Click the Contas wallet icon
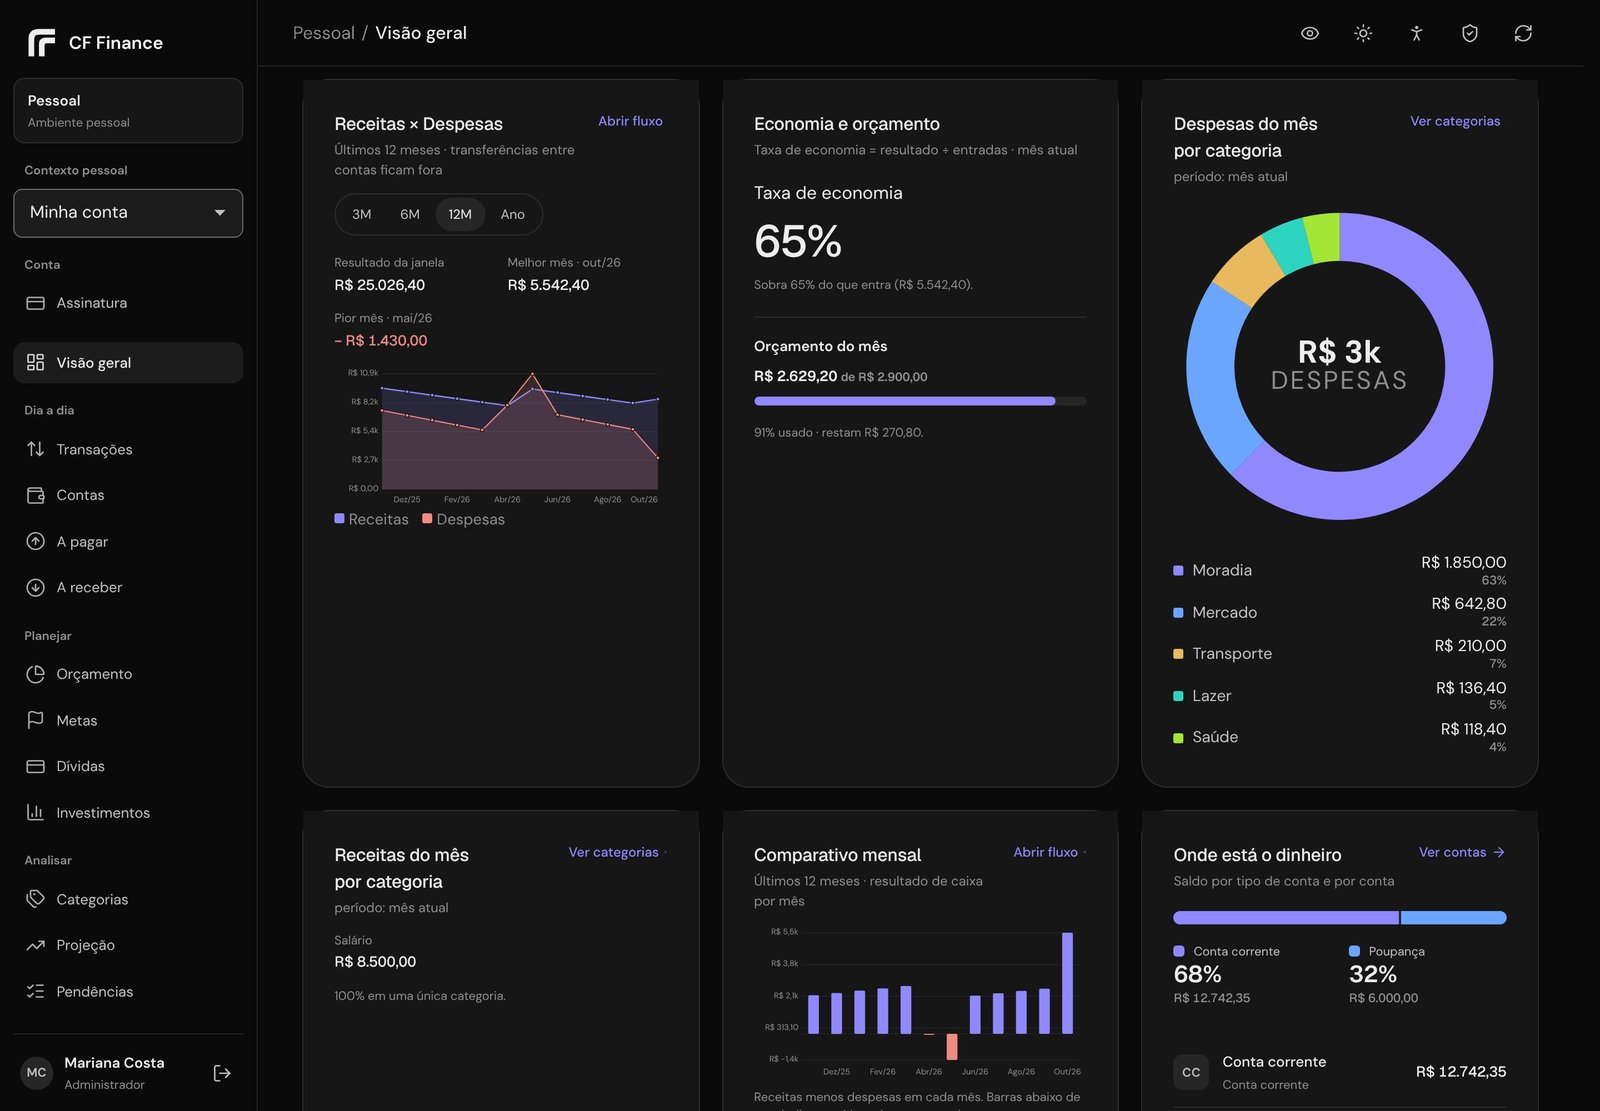Screen dimensions: 1600x1111 pyautogui.click(x=36, y=495)
